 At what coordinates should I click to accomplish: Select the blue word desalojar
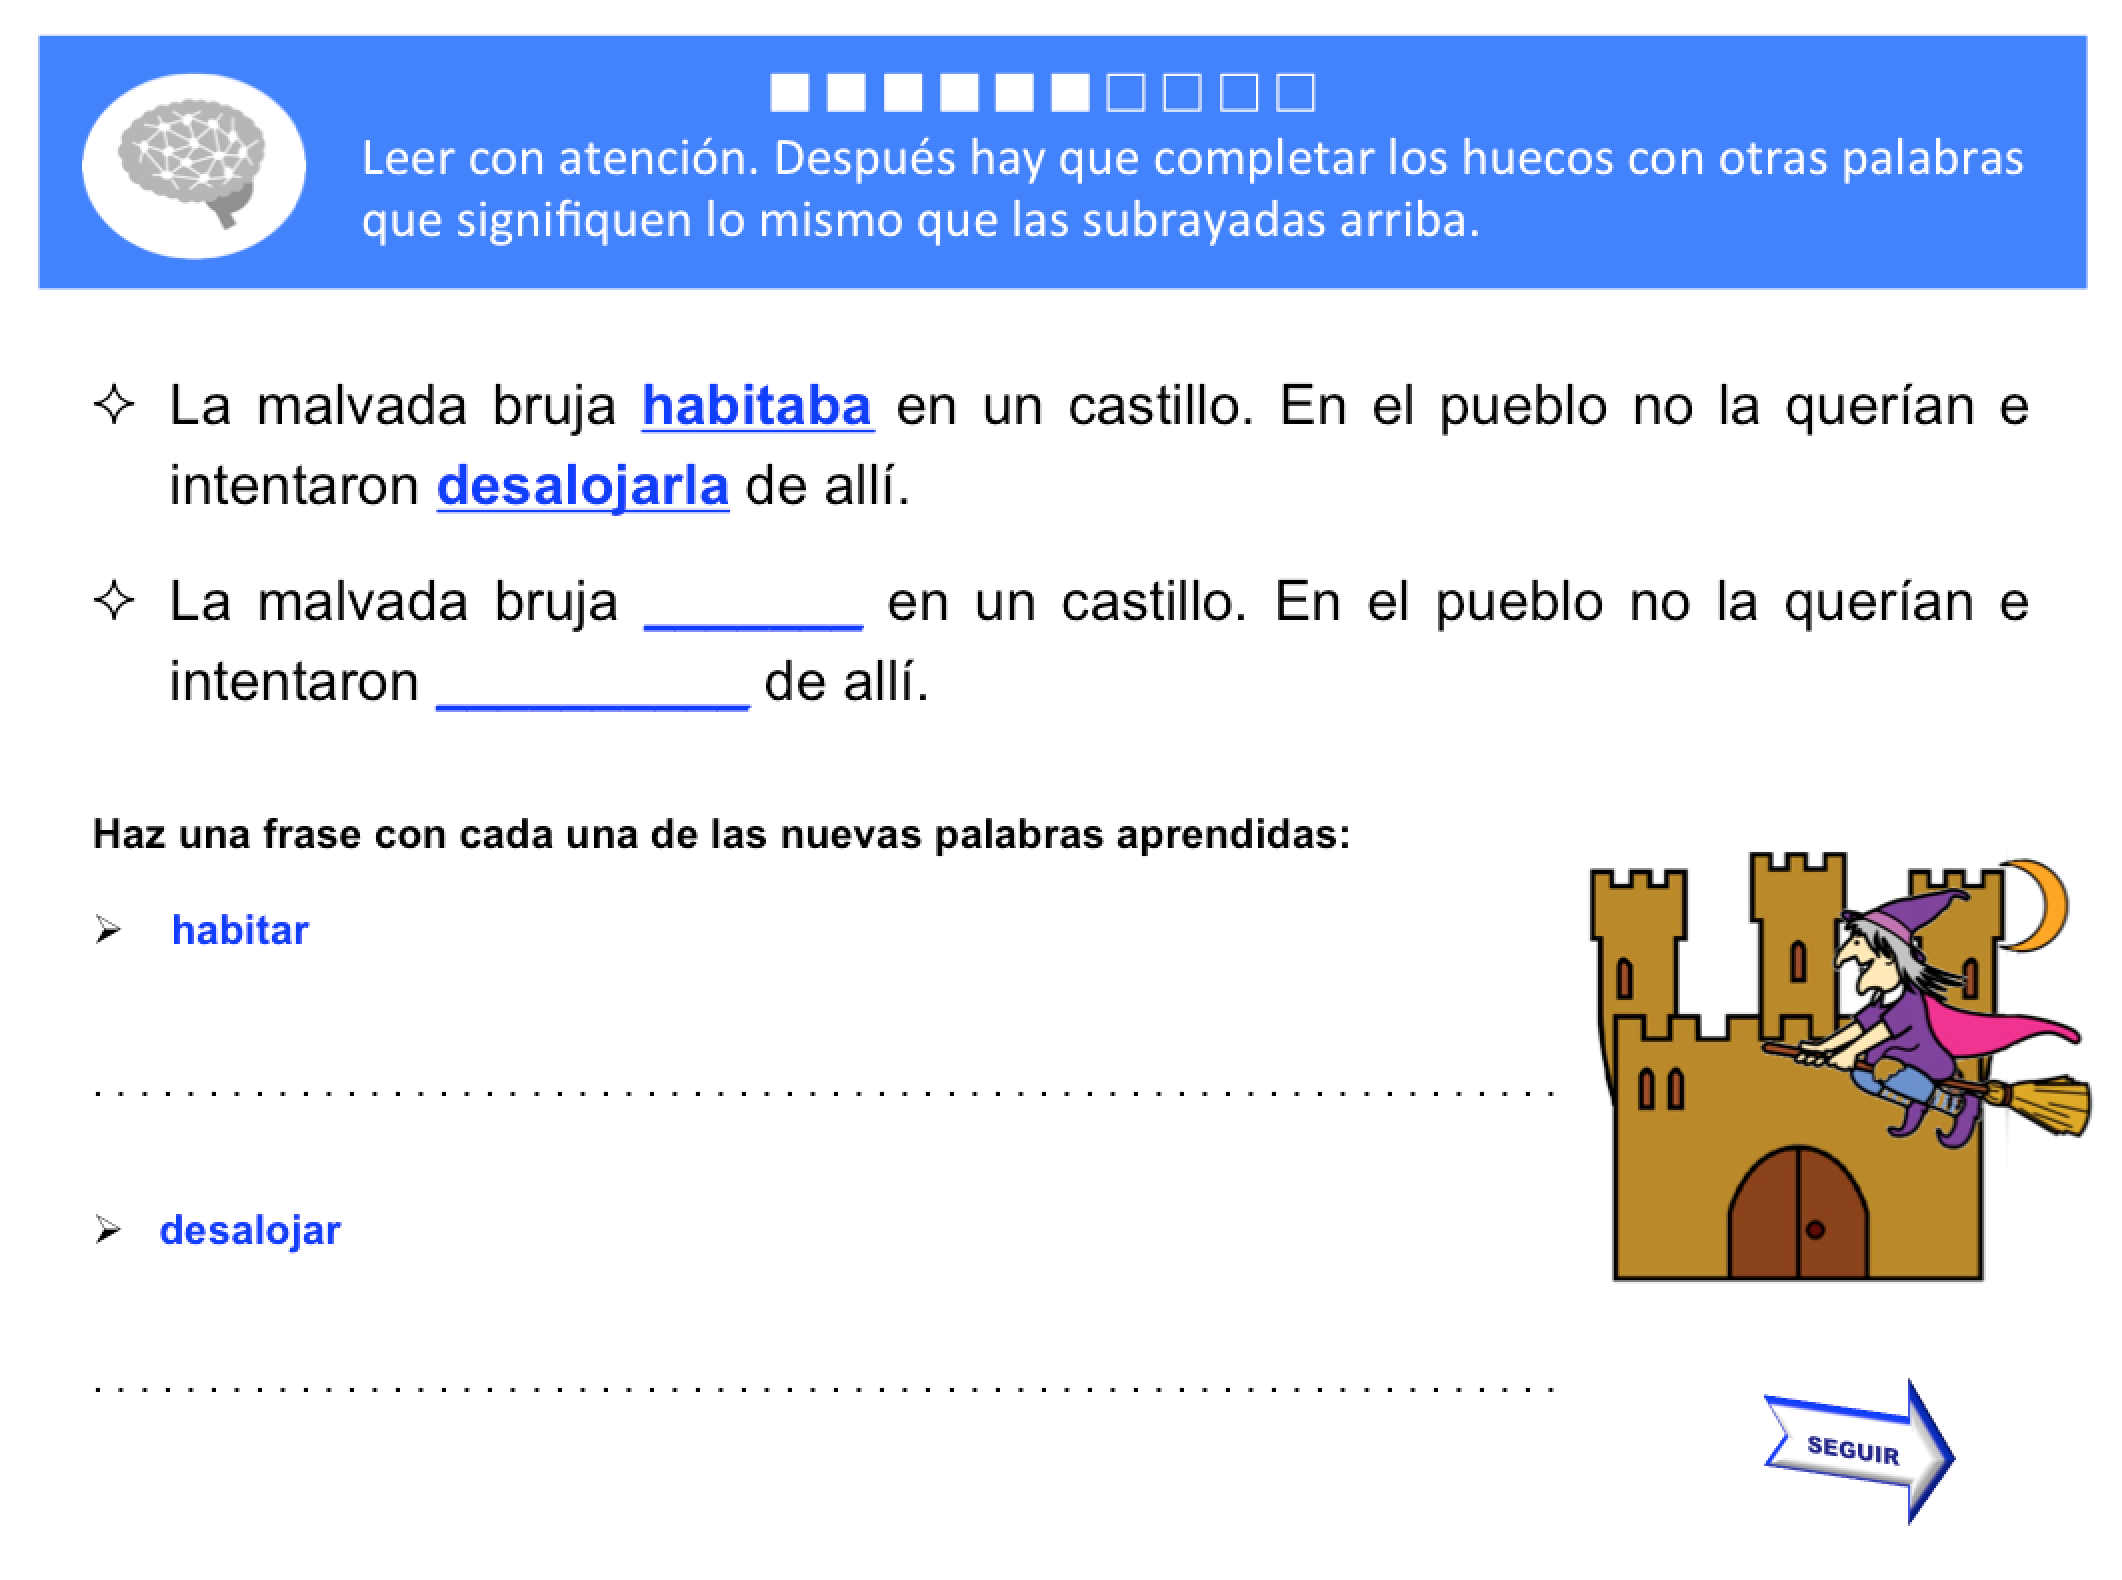coord(253,1230)
